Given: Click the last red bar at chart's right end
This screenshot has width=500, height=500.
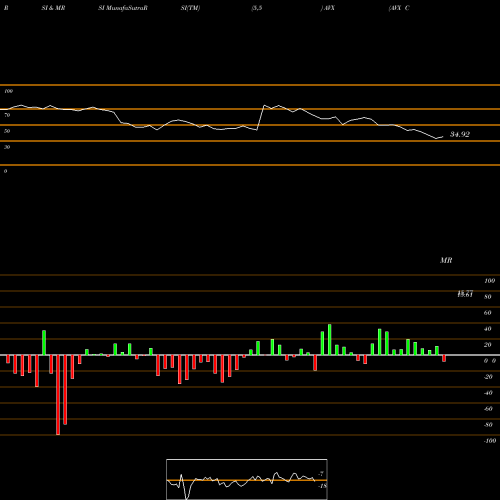Looking at the screenshot, I should [444, 358].
